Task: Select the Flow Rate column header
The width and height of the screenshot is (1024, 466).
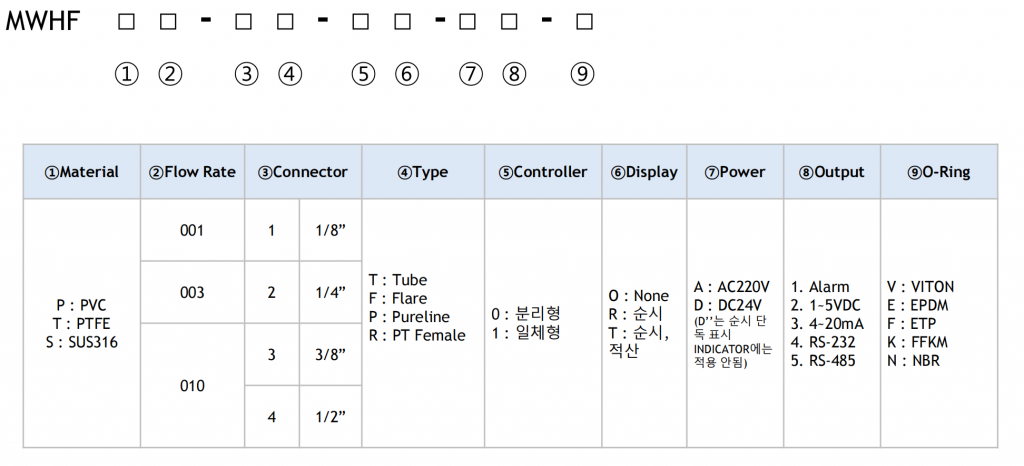Action: 193,172
